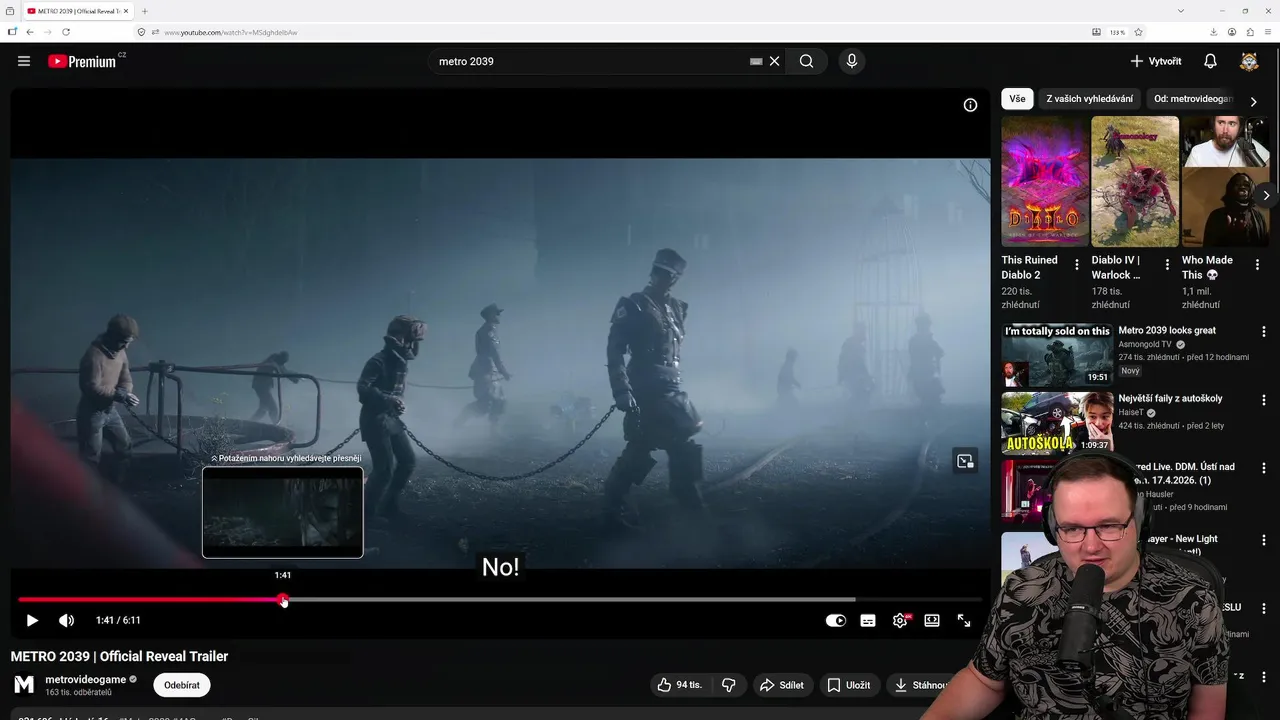The height and width of the screenshot is (720, 1280).
Task: Open the account avatar menu
Action: [x=1249, y=61]
